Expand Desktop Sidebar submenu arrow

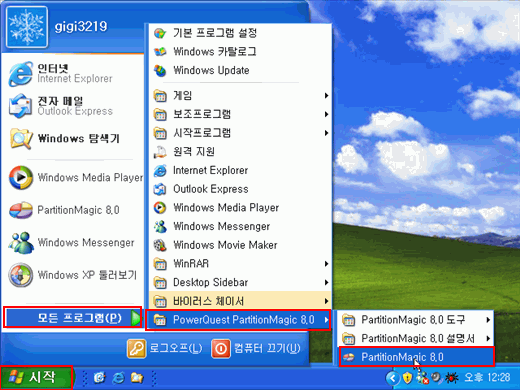click(x=327, y=282)
